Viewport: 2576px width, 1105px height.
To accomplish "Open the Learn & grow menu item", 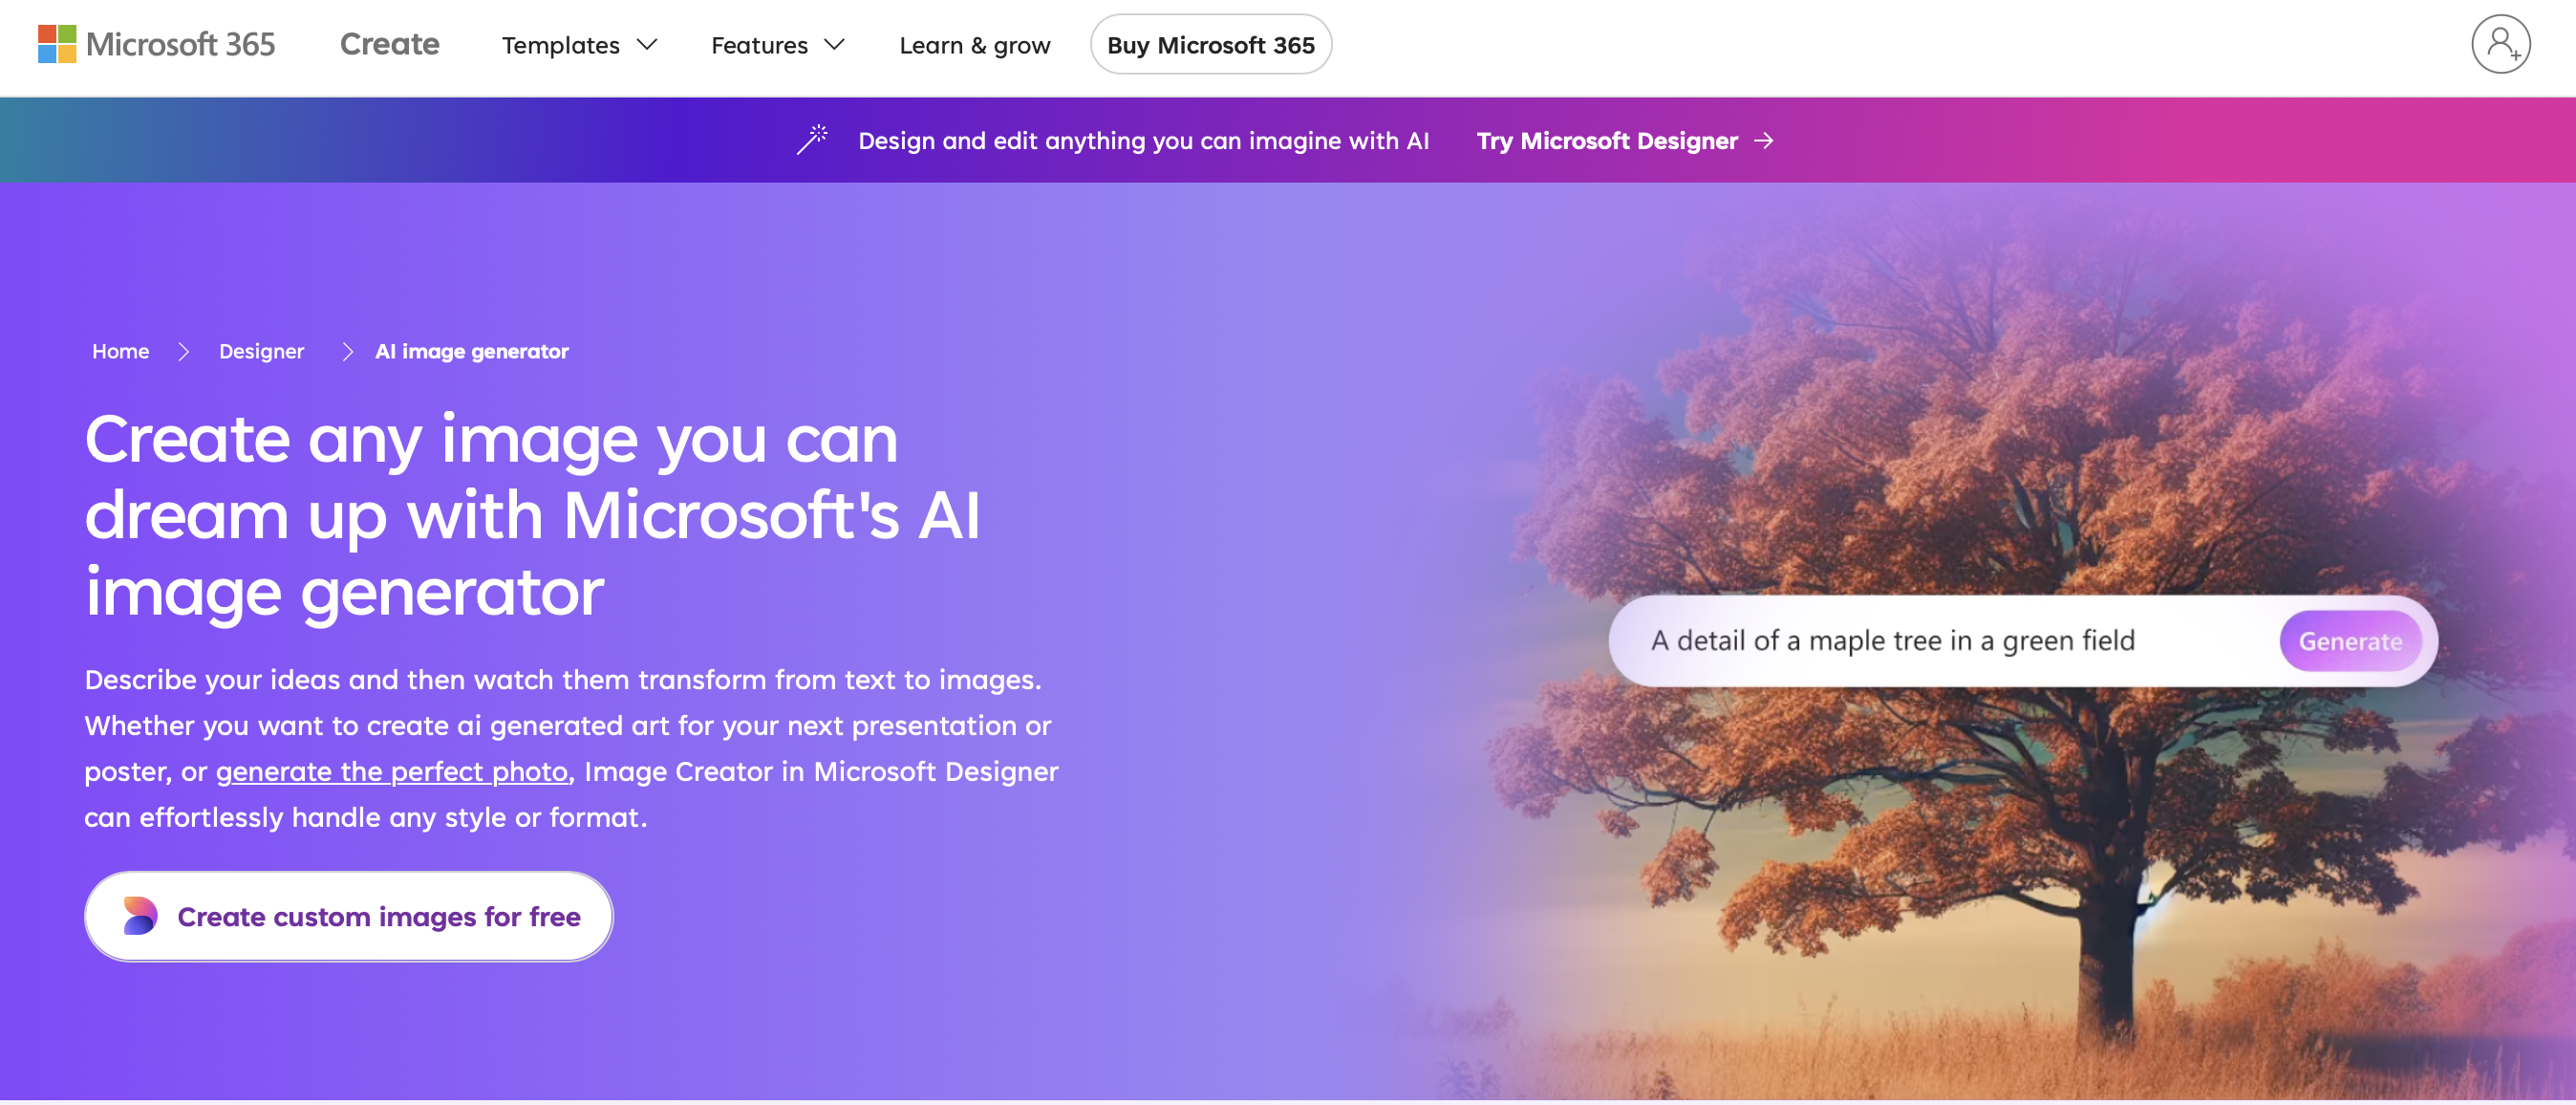I will pyautogui.click(x=975, y=45).
